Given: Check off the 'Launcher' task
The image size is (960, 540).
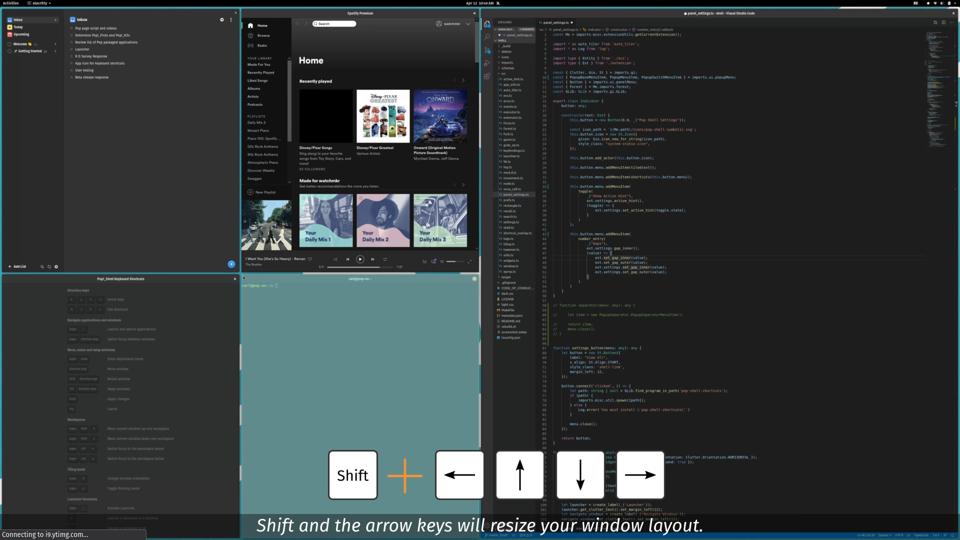Looking at the screenshot, I should coord(71,49).
